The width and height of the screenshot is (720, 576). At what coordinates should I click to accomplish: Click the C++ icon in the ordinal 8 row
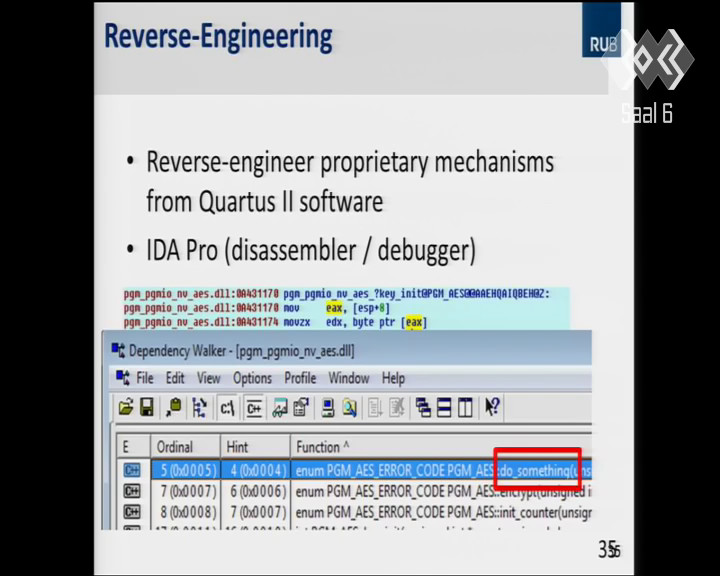pyautogui.click(x=132, y=512)
